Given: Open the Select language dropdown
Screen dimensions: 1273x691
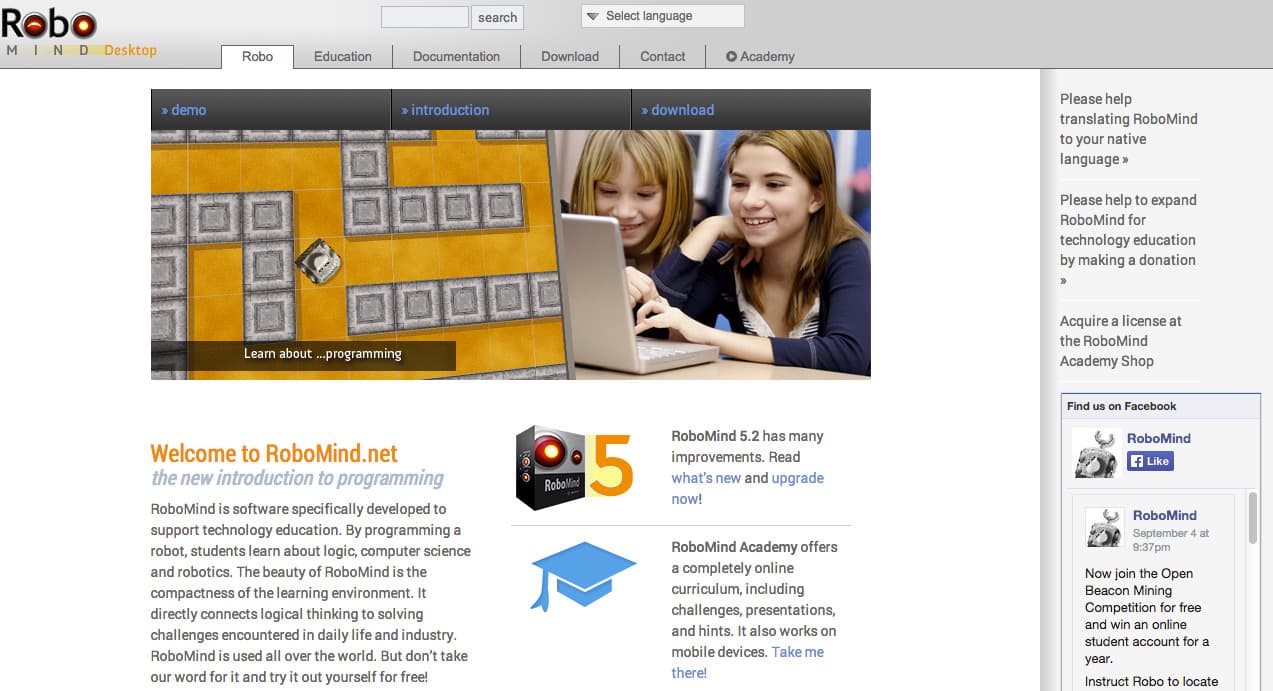Looking at the screenshot, I should (x=662, y=16).
